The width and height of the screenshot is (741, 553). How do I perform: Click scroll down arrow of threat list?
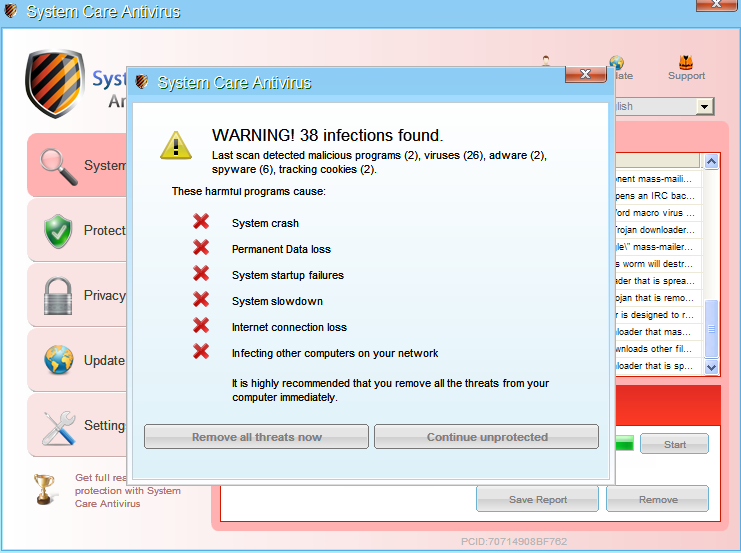[x=711, y=367]
